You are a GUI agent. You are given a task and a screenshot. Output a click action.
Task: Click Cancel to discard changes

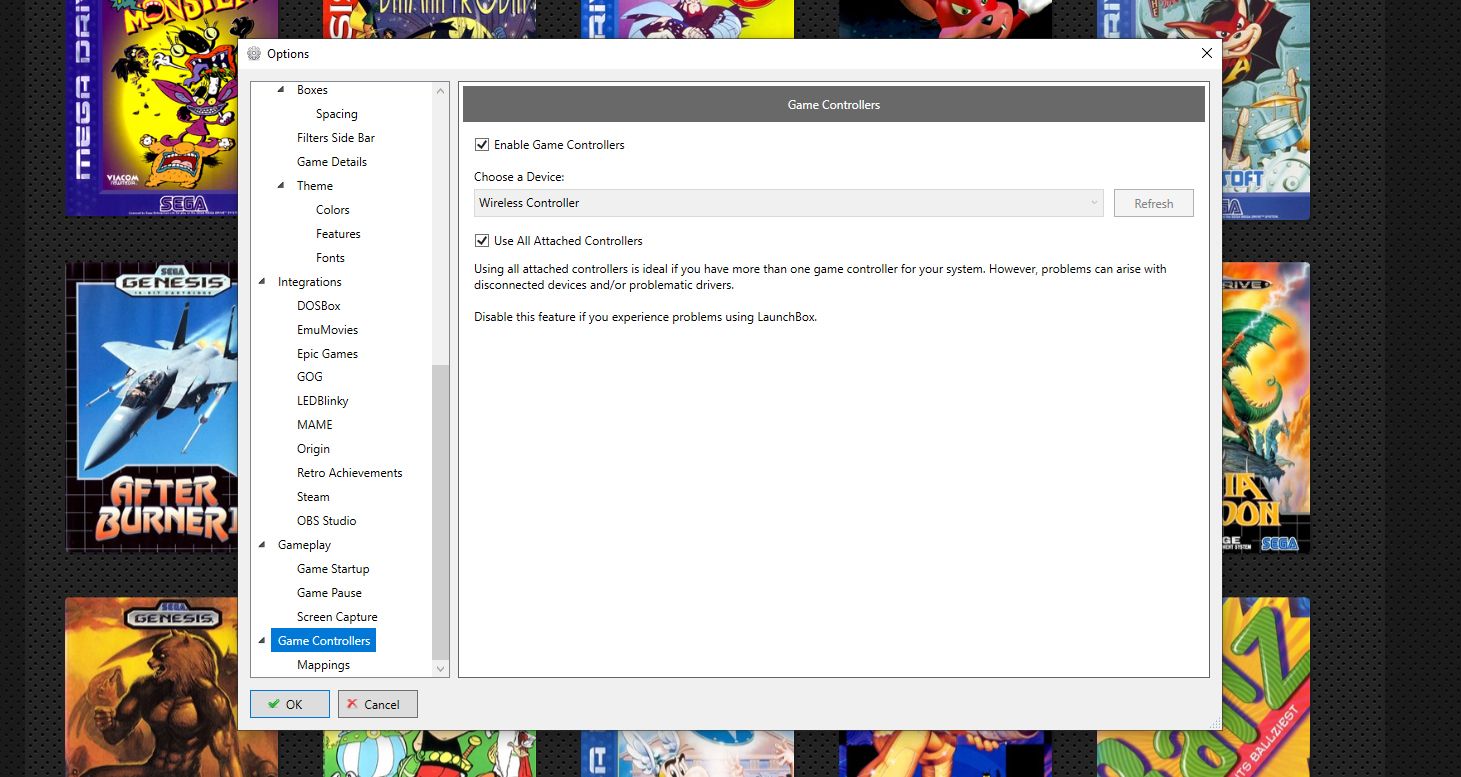(377, 704)
